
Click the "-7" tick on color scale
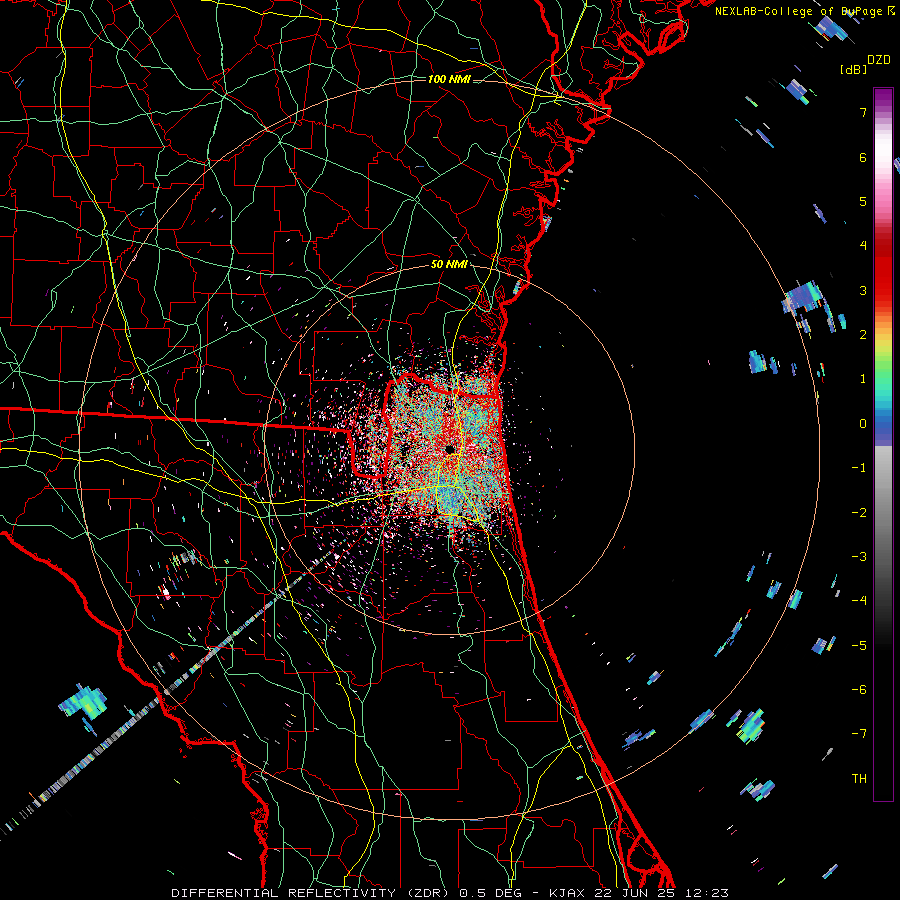pos(859,734)
